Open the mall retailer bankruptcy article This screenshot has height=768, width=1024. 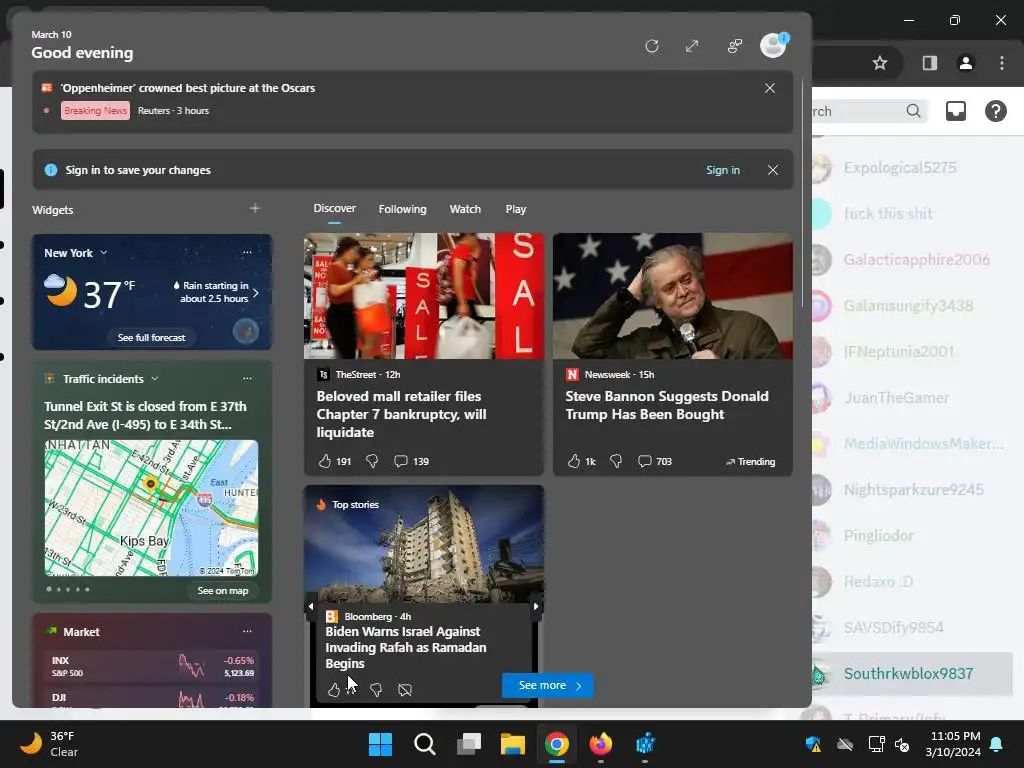pos(401,414)
